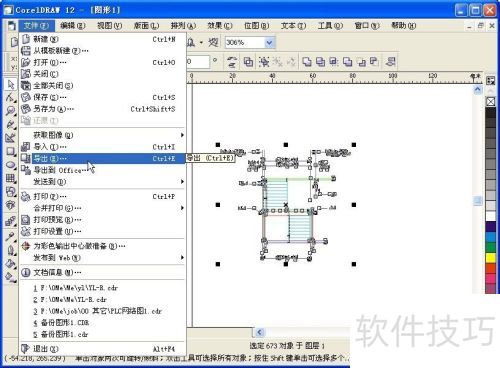Click the Intersect shaping icon
The height and width of the screenshot is (368, 500).
pyautogui.click(x=334, y=62)
